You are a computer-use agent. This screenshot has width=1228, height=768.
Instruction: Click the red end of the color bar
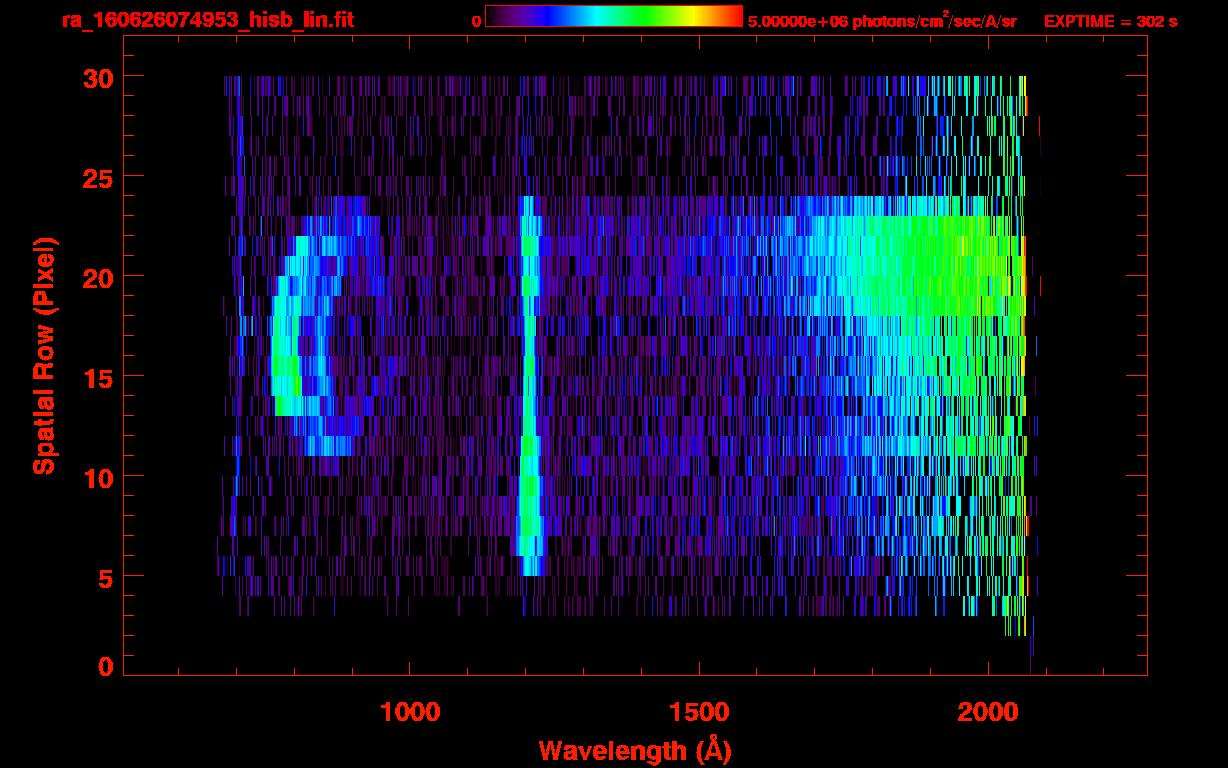coord(732,16)
